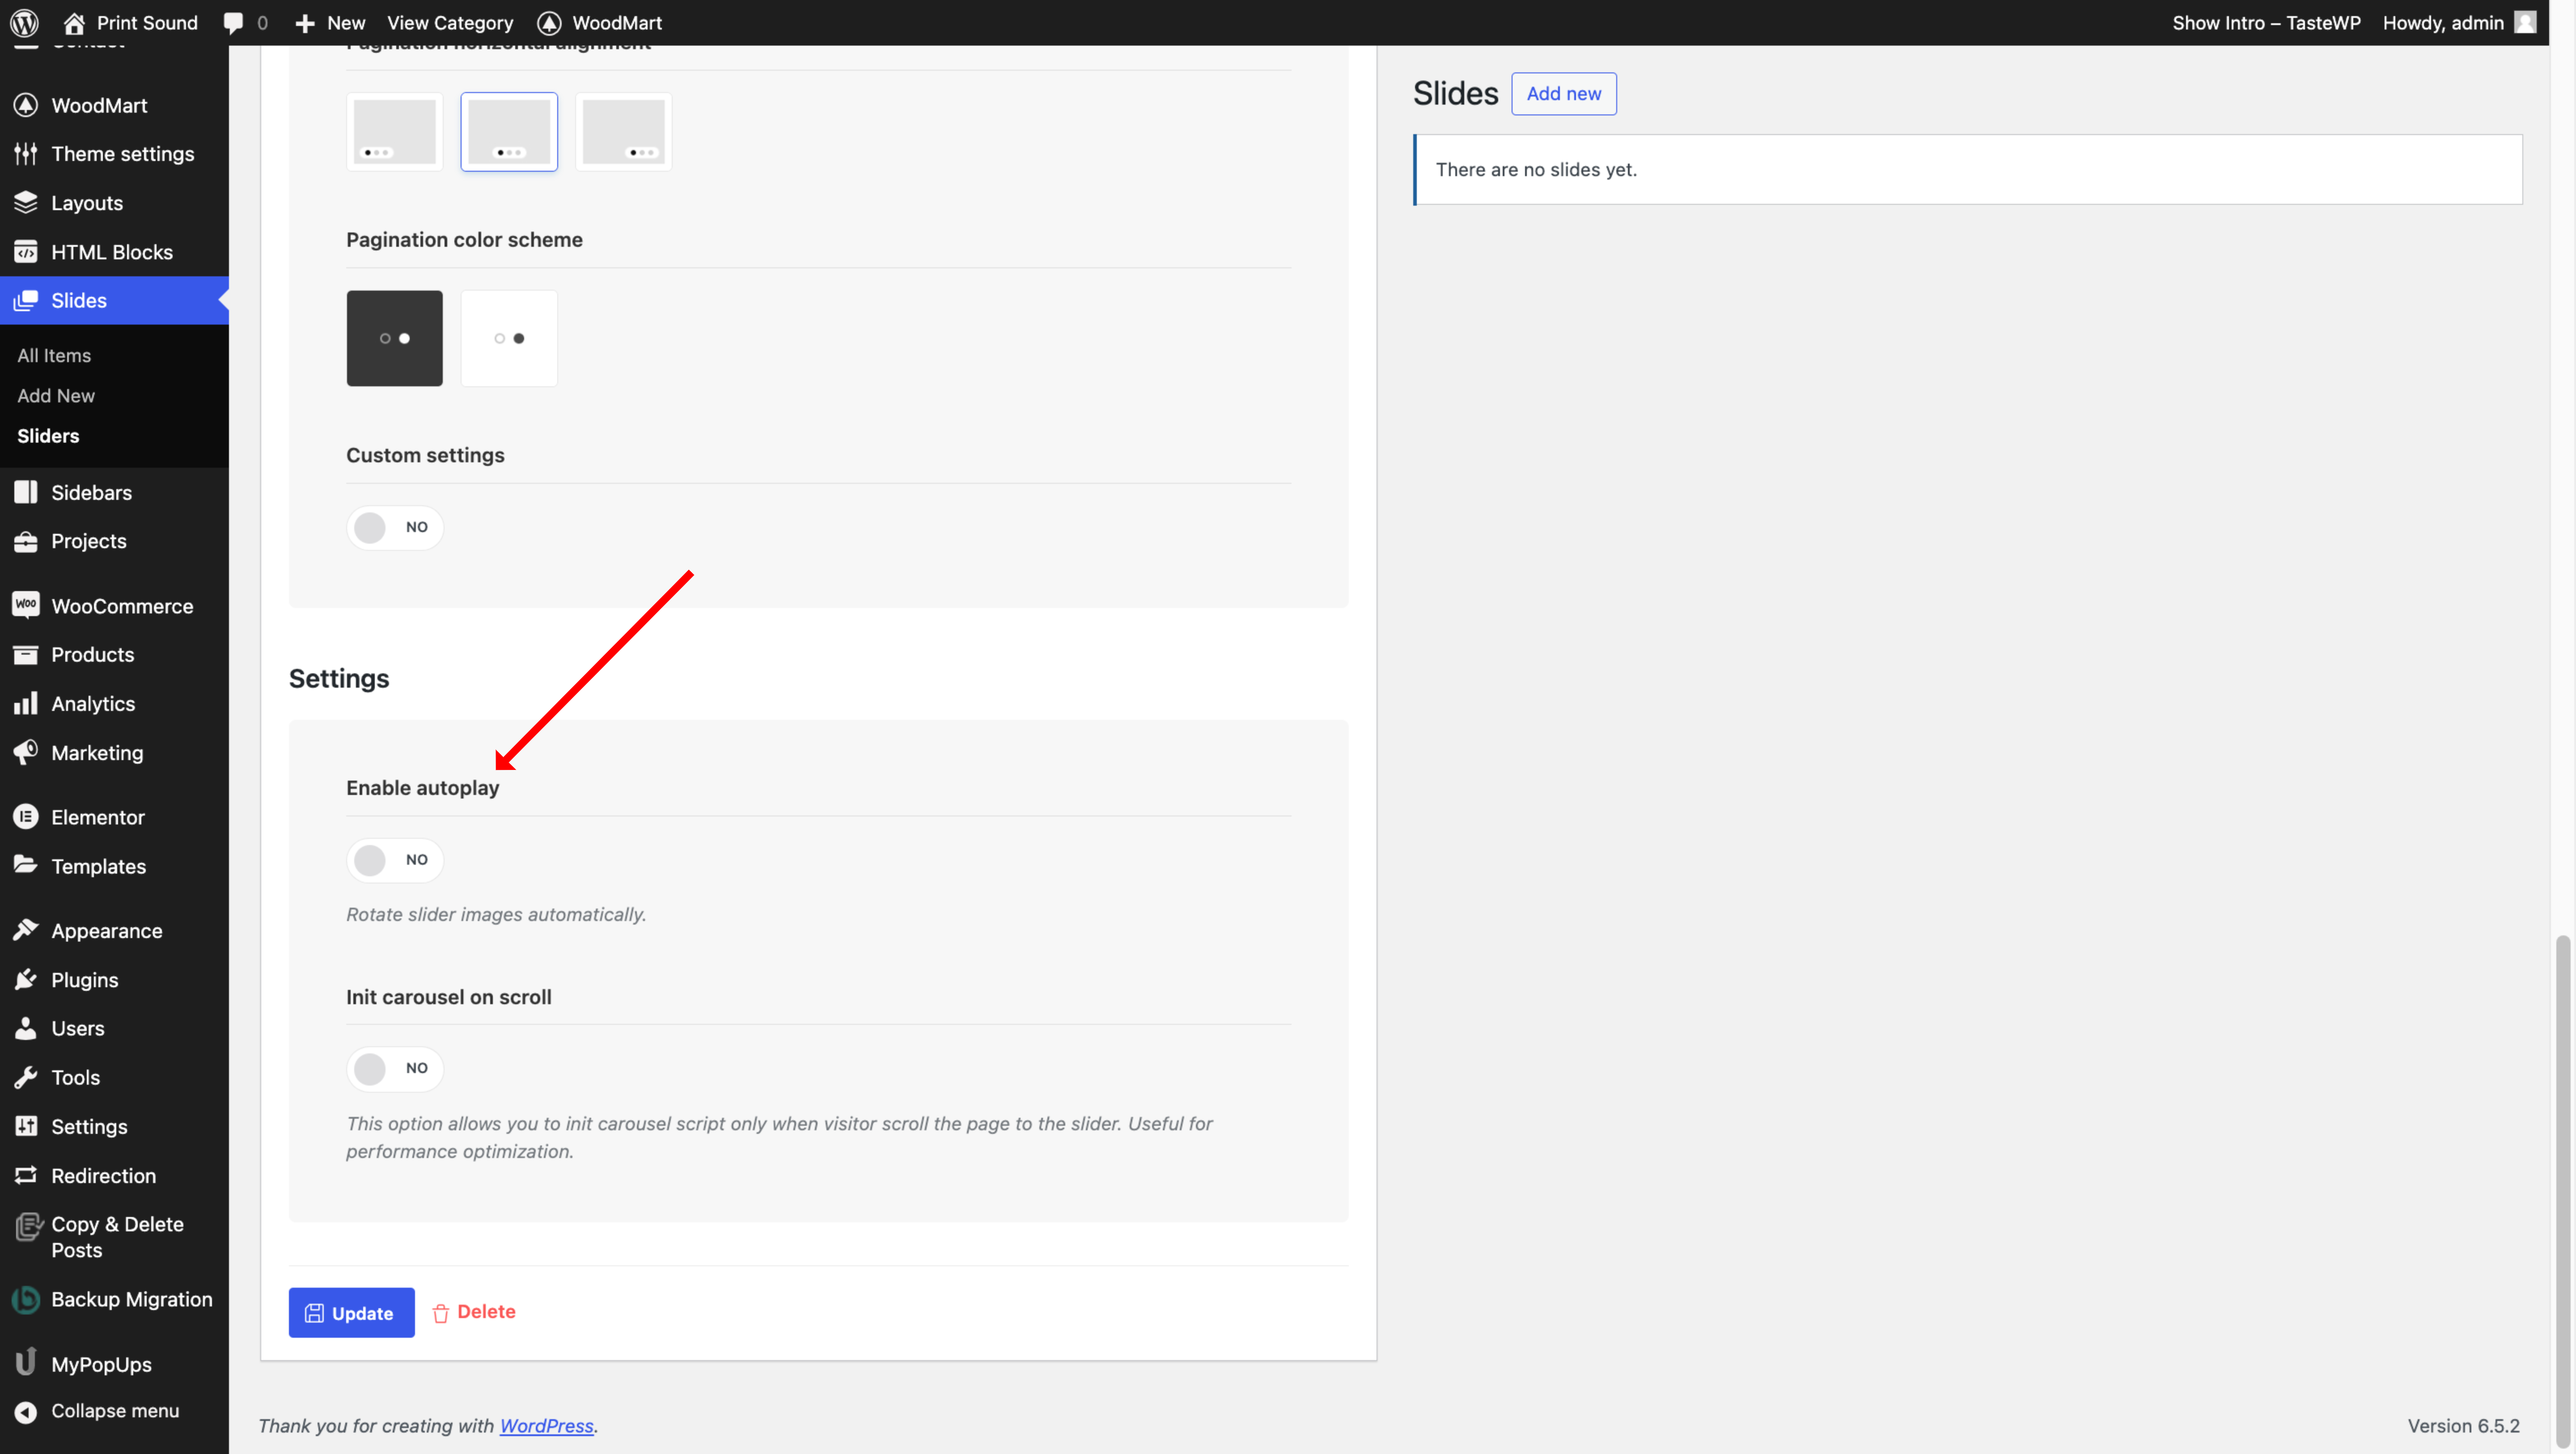
Task: Select left pagination alignment option
Action: click(x=395, y=132)
